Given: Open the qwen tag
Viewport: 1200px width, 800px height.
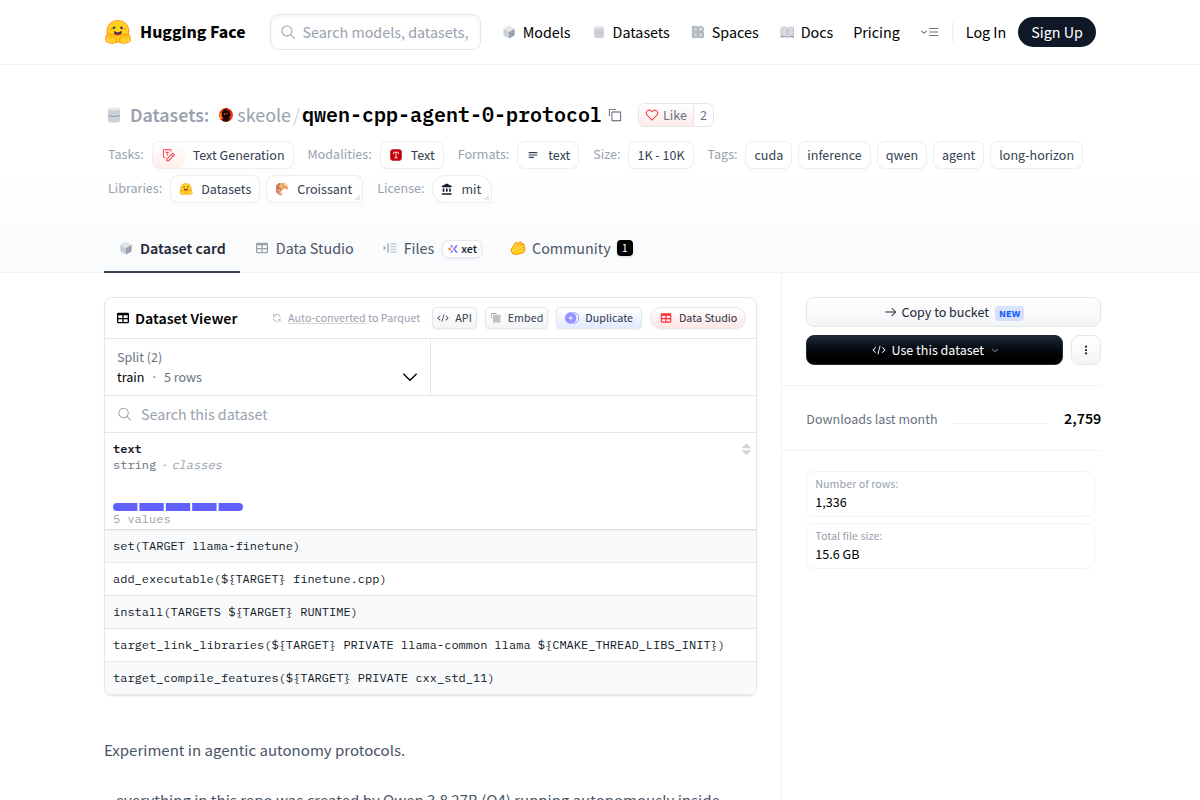Looking at the screenshot, I should 902,155.
